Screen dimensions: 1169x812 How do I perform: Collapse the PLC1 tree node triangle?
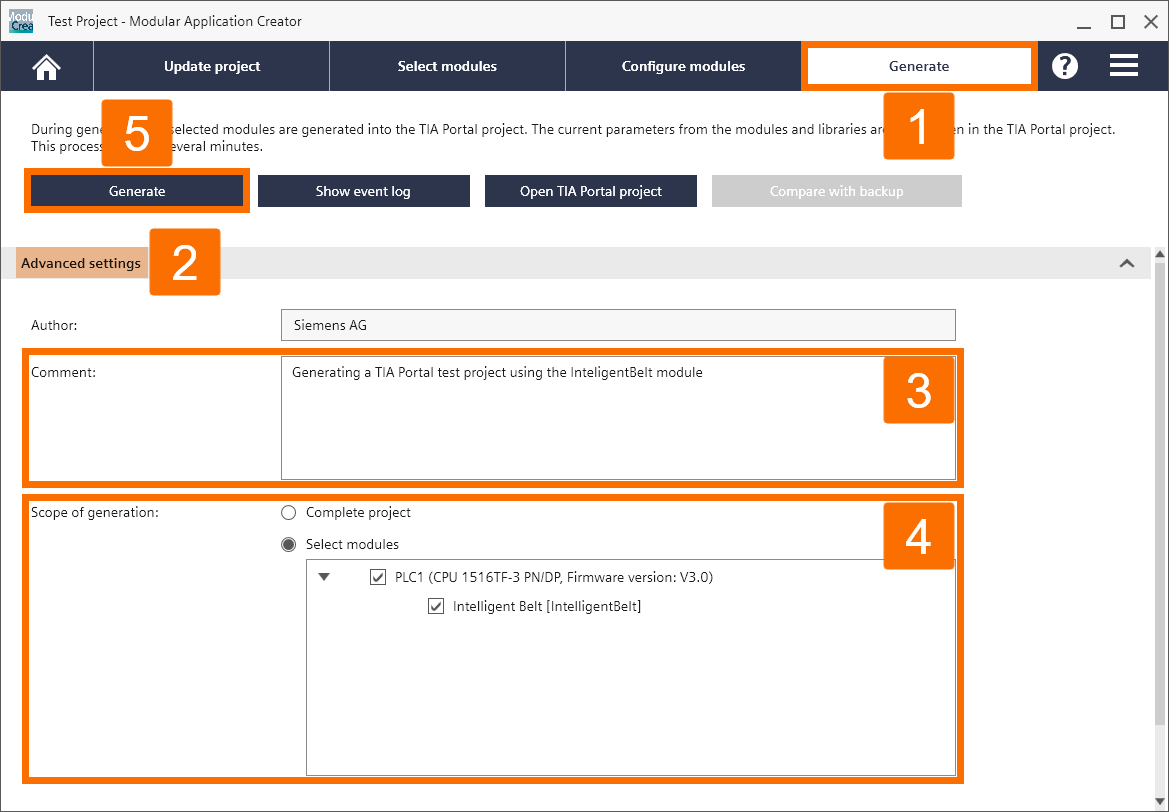[323, 577]
